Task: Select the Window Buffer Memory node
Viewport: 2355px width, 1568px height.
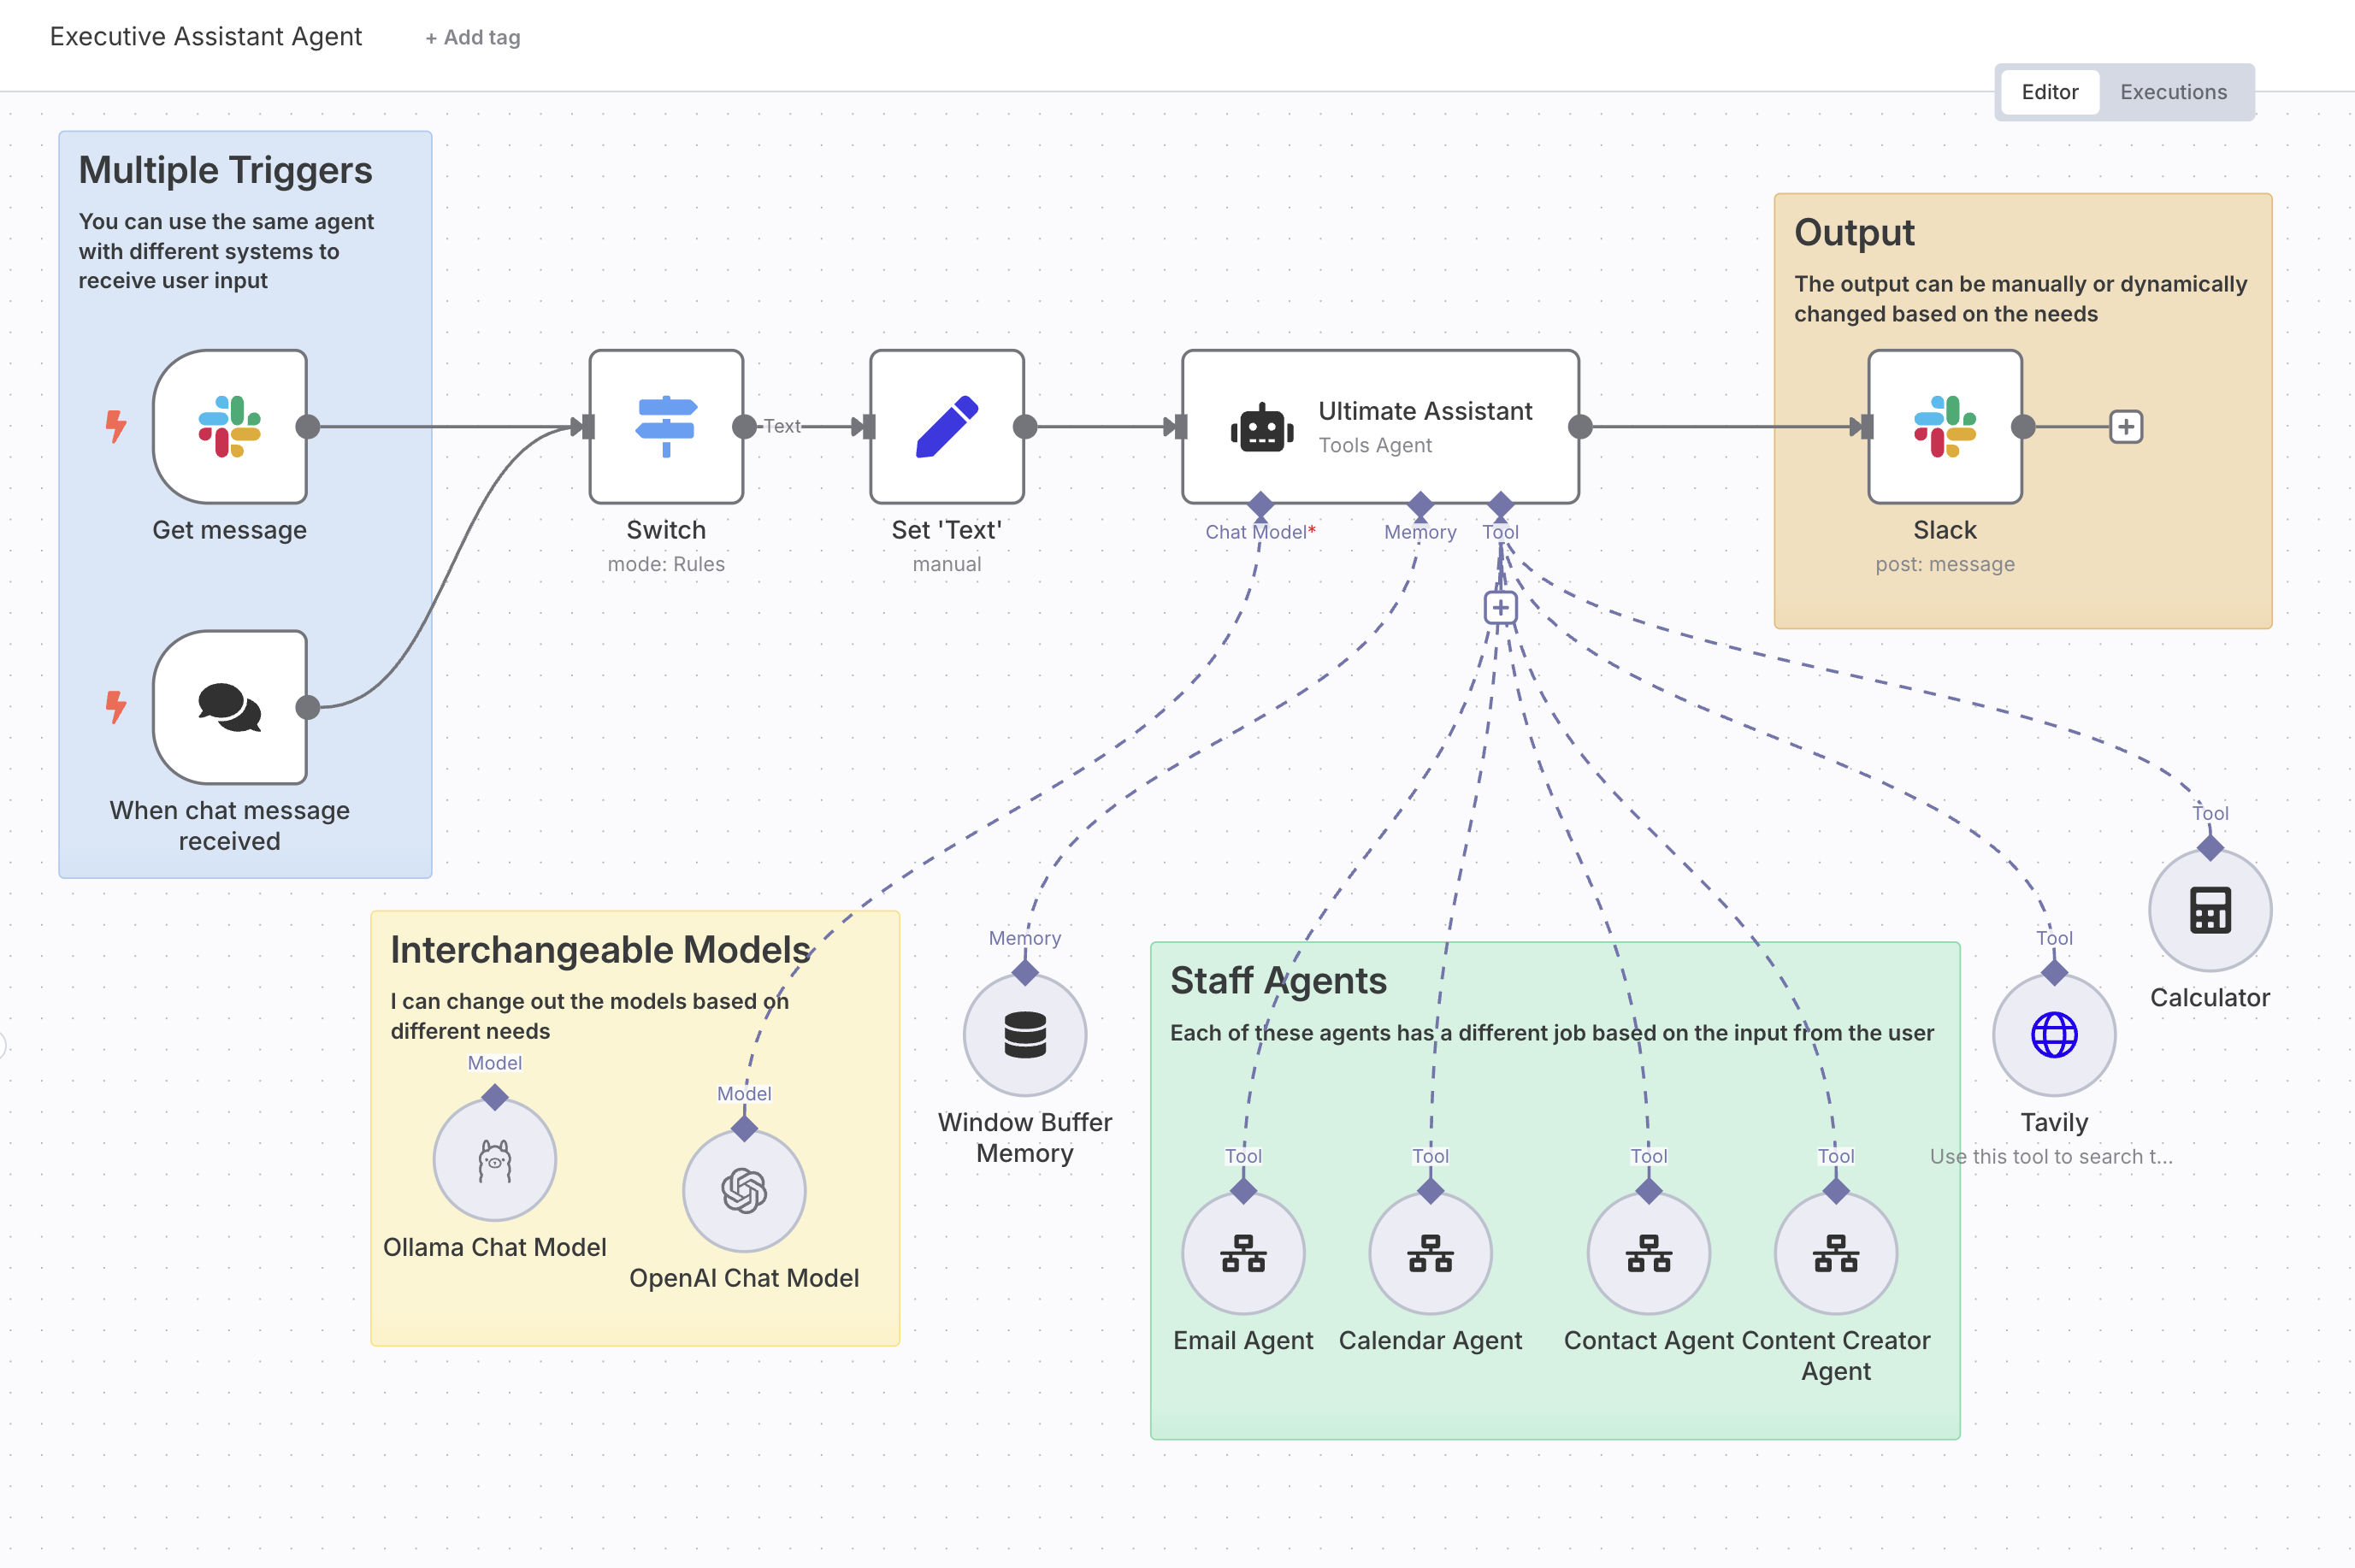Action: coord(1024,1035)
